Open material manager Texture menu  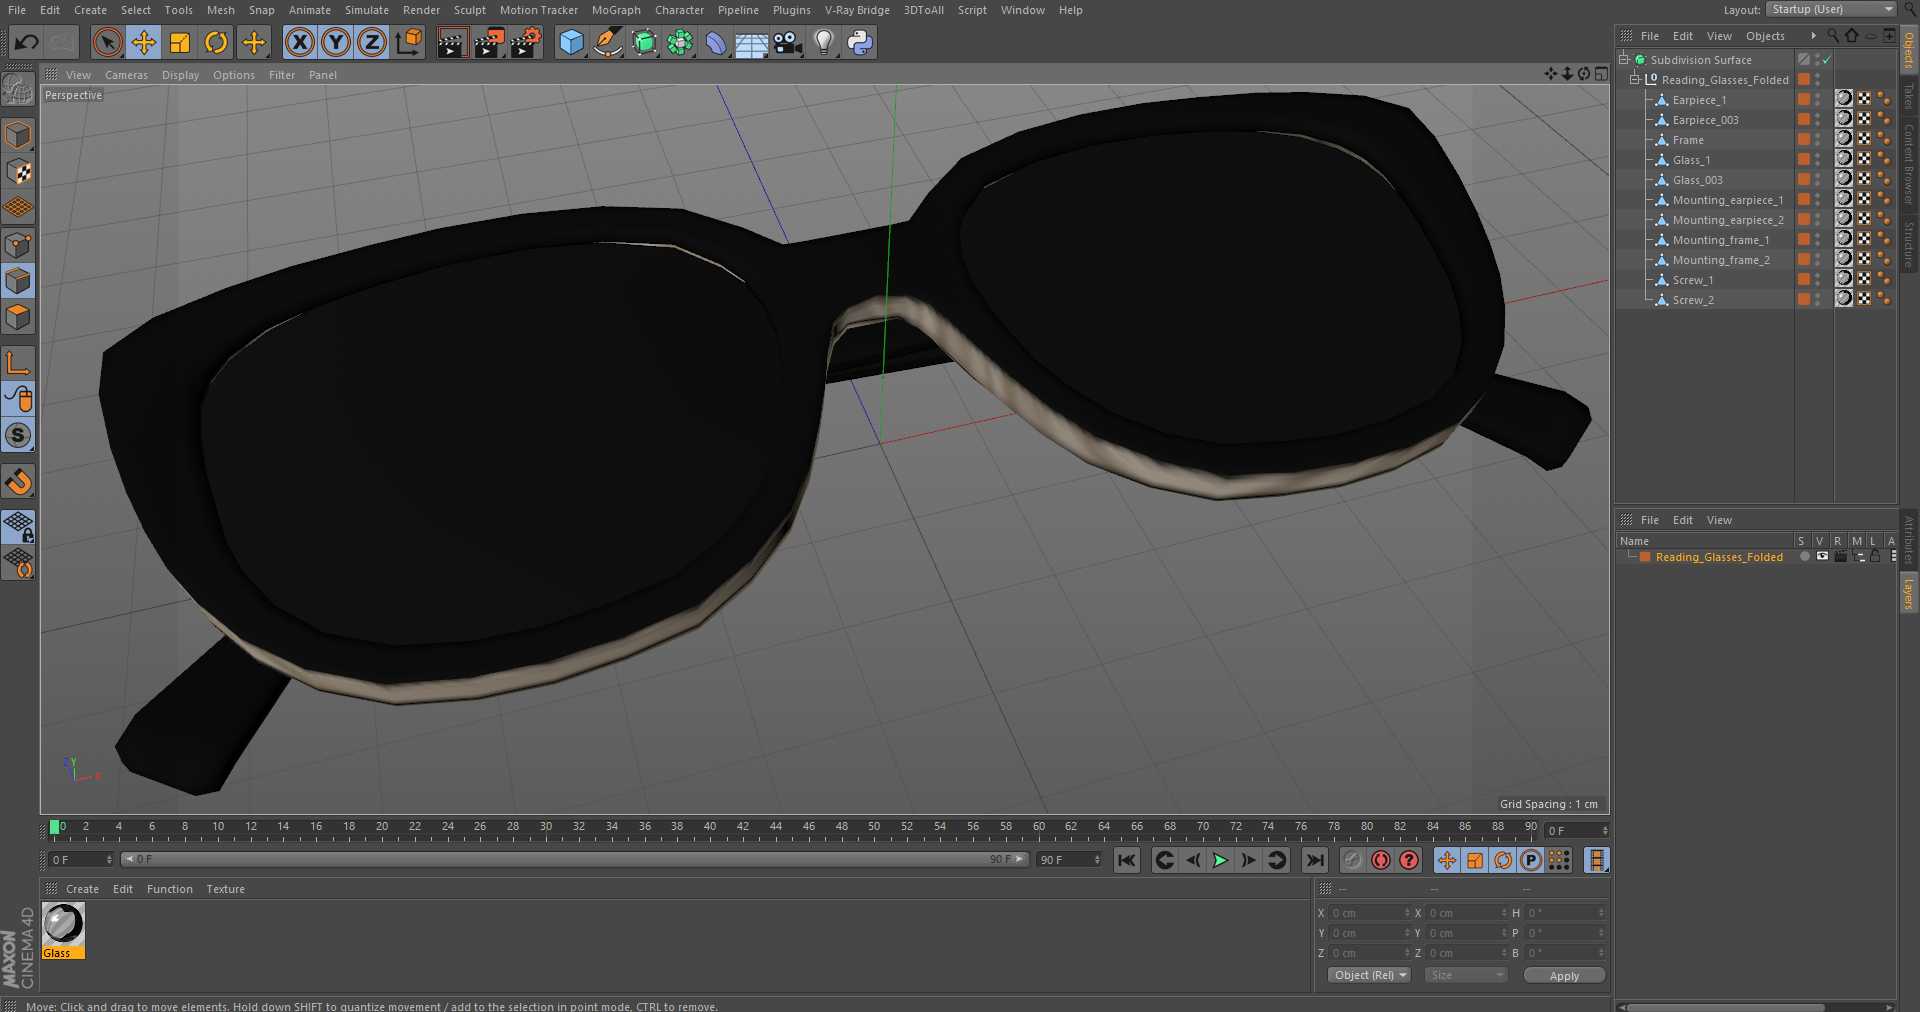click(x=225, y=889)
